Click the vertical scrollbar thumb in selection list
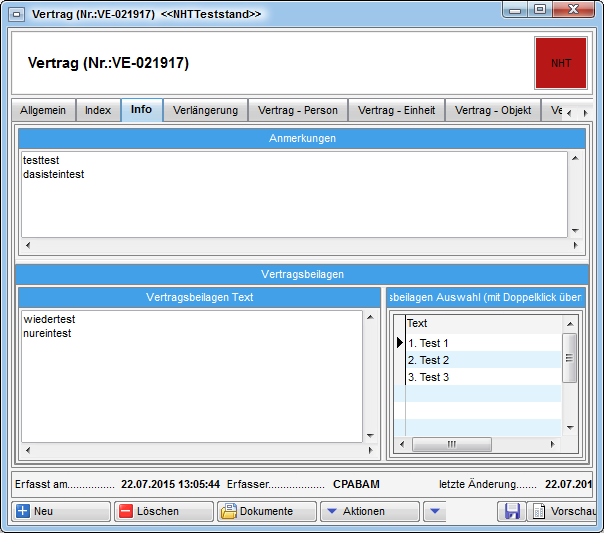604x533 pixels. coord(570,357)
